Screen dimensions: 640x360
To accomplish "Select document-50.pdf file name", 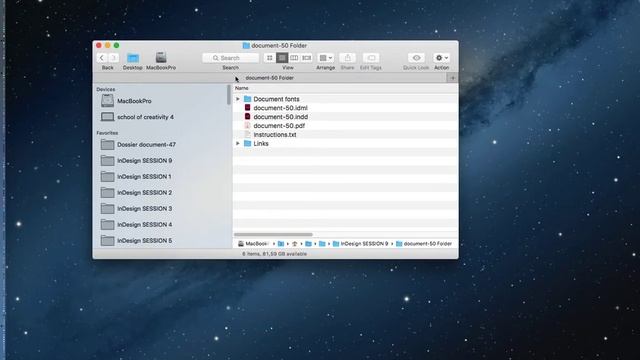I will [x=279, y=126].
